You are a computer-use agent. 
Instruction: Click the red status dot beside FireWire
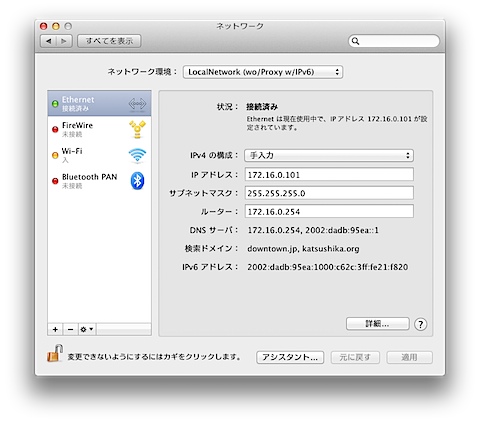(x=55, y=129)
